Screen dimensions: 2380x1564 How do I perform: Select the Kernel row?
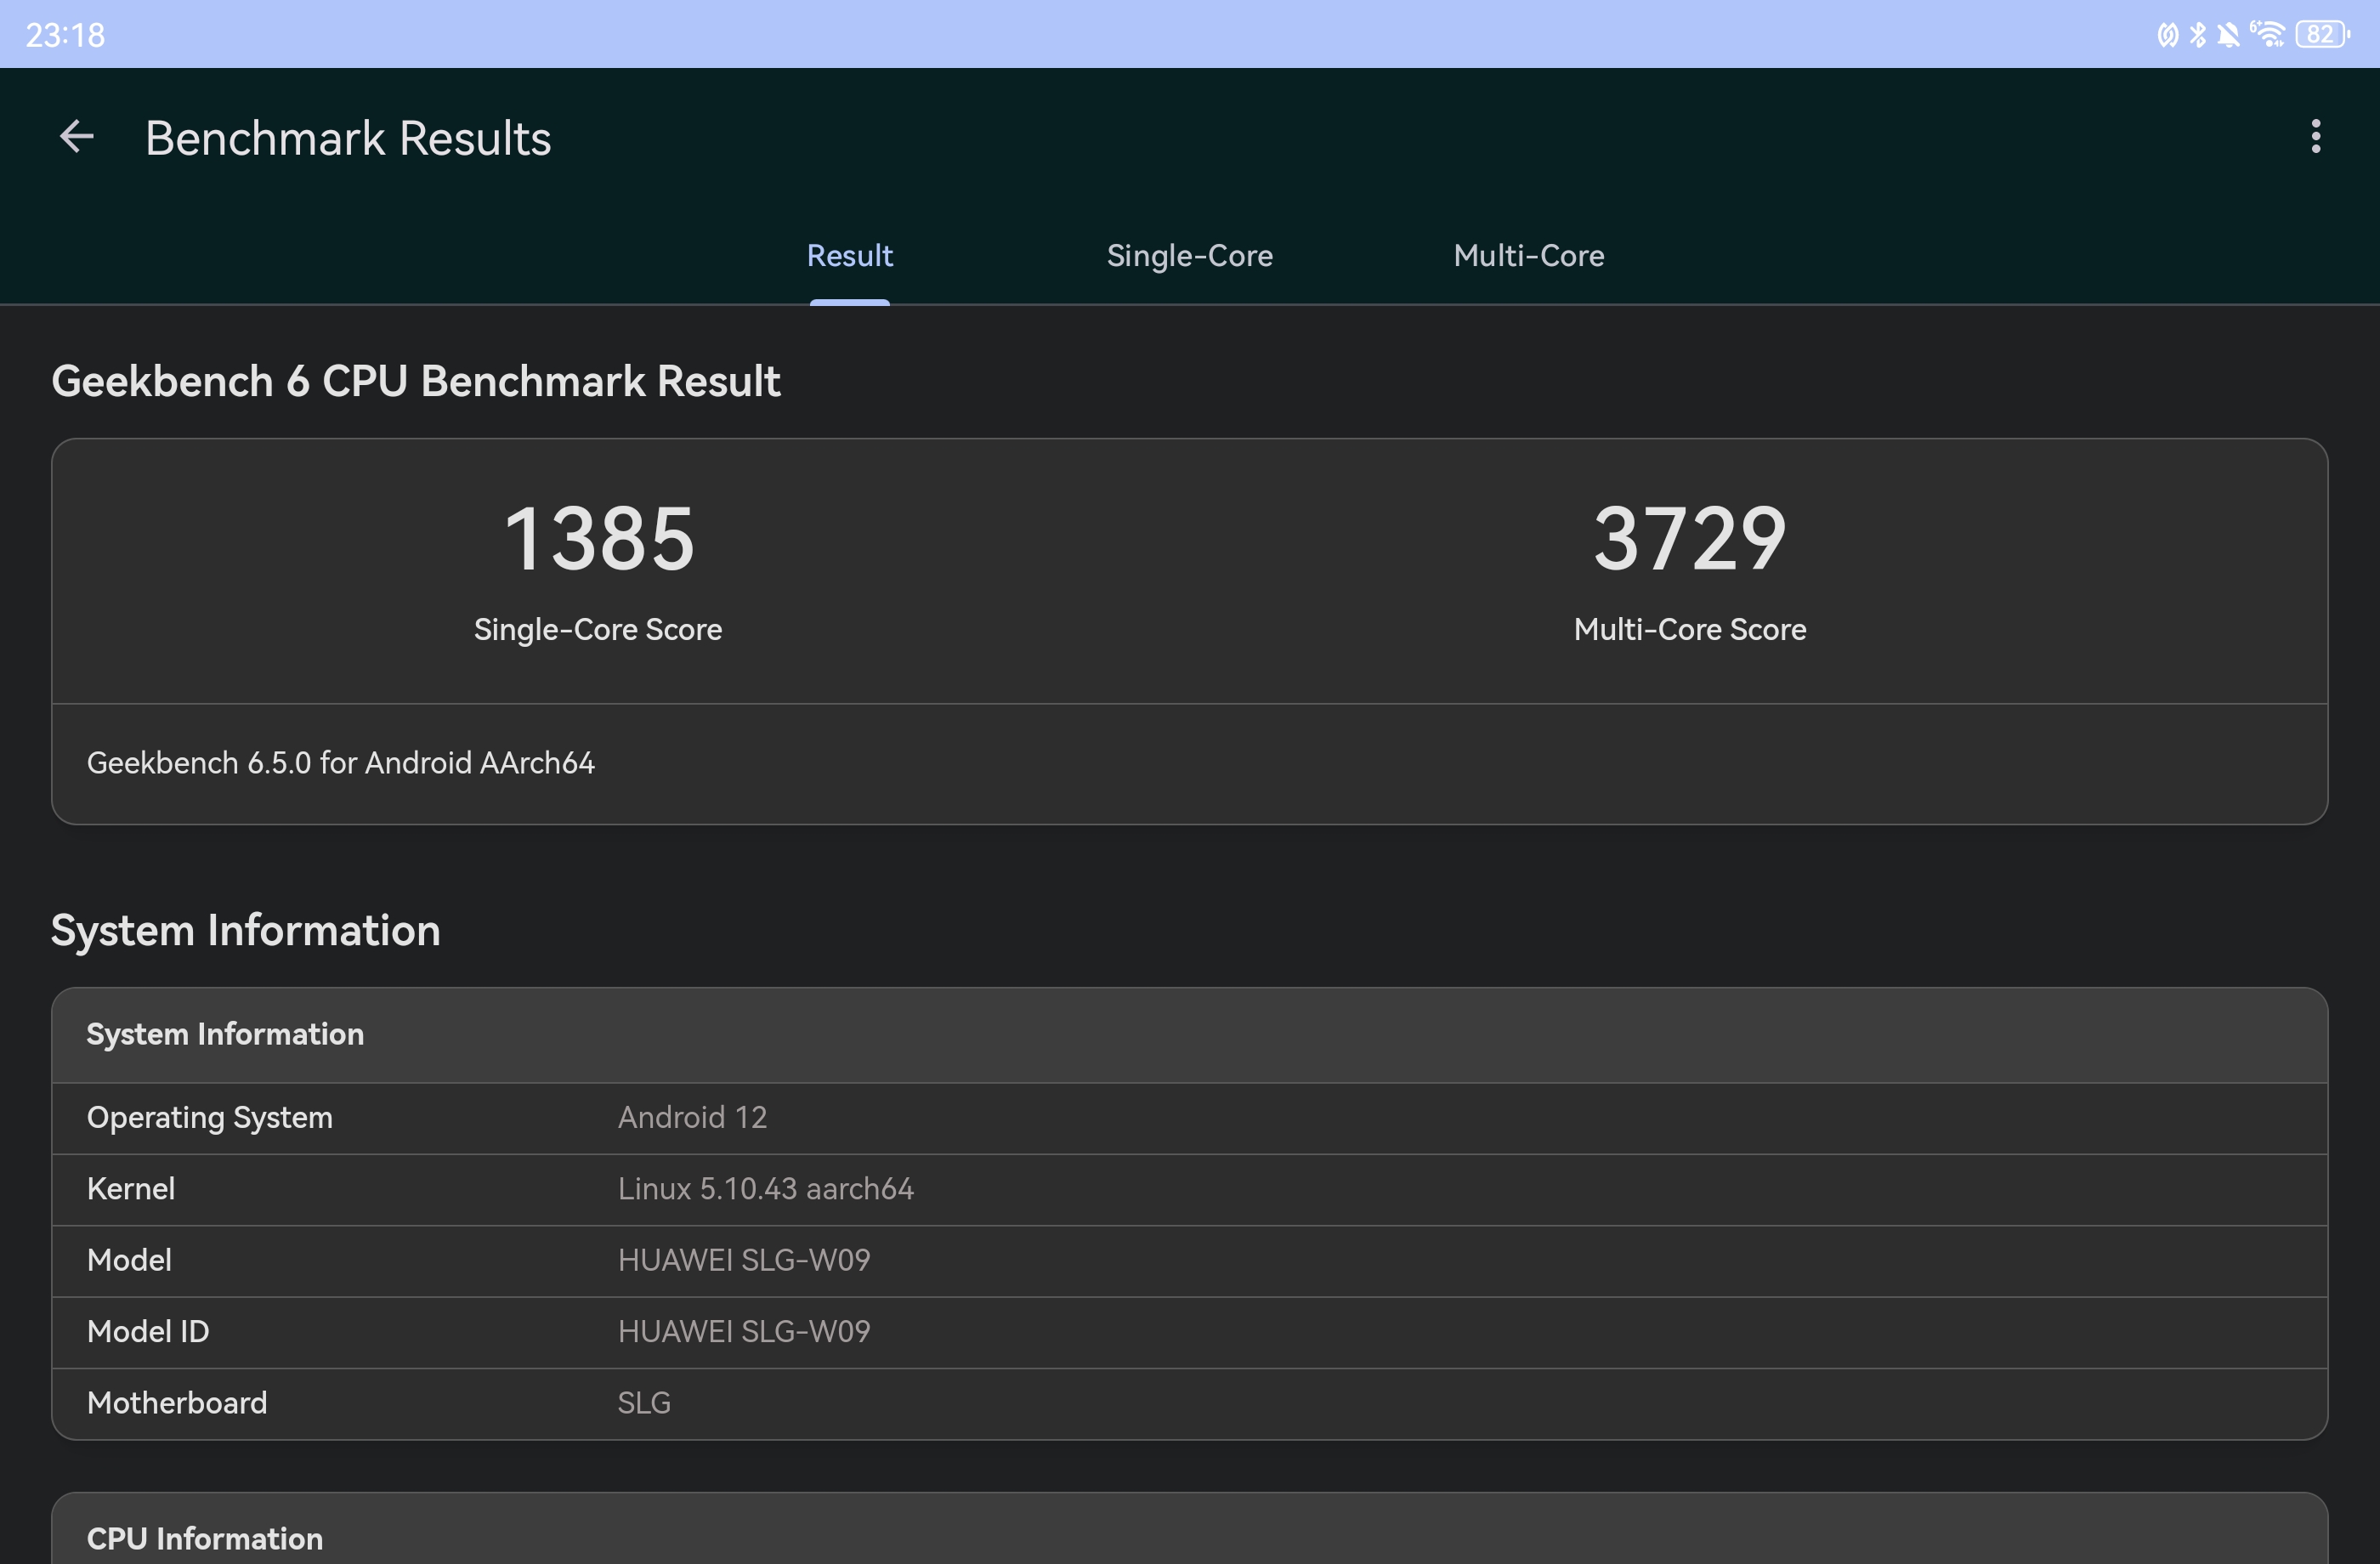(x=1189, y=1189)
